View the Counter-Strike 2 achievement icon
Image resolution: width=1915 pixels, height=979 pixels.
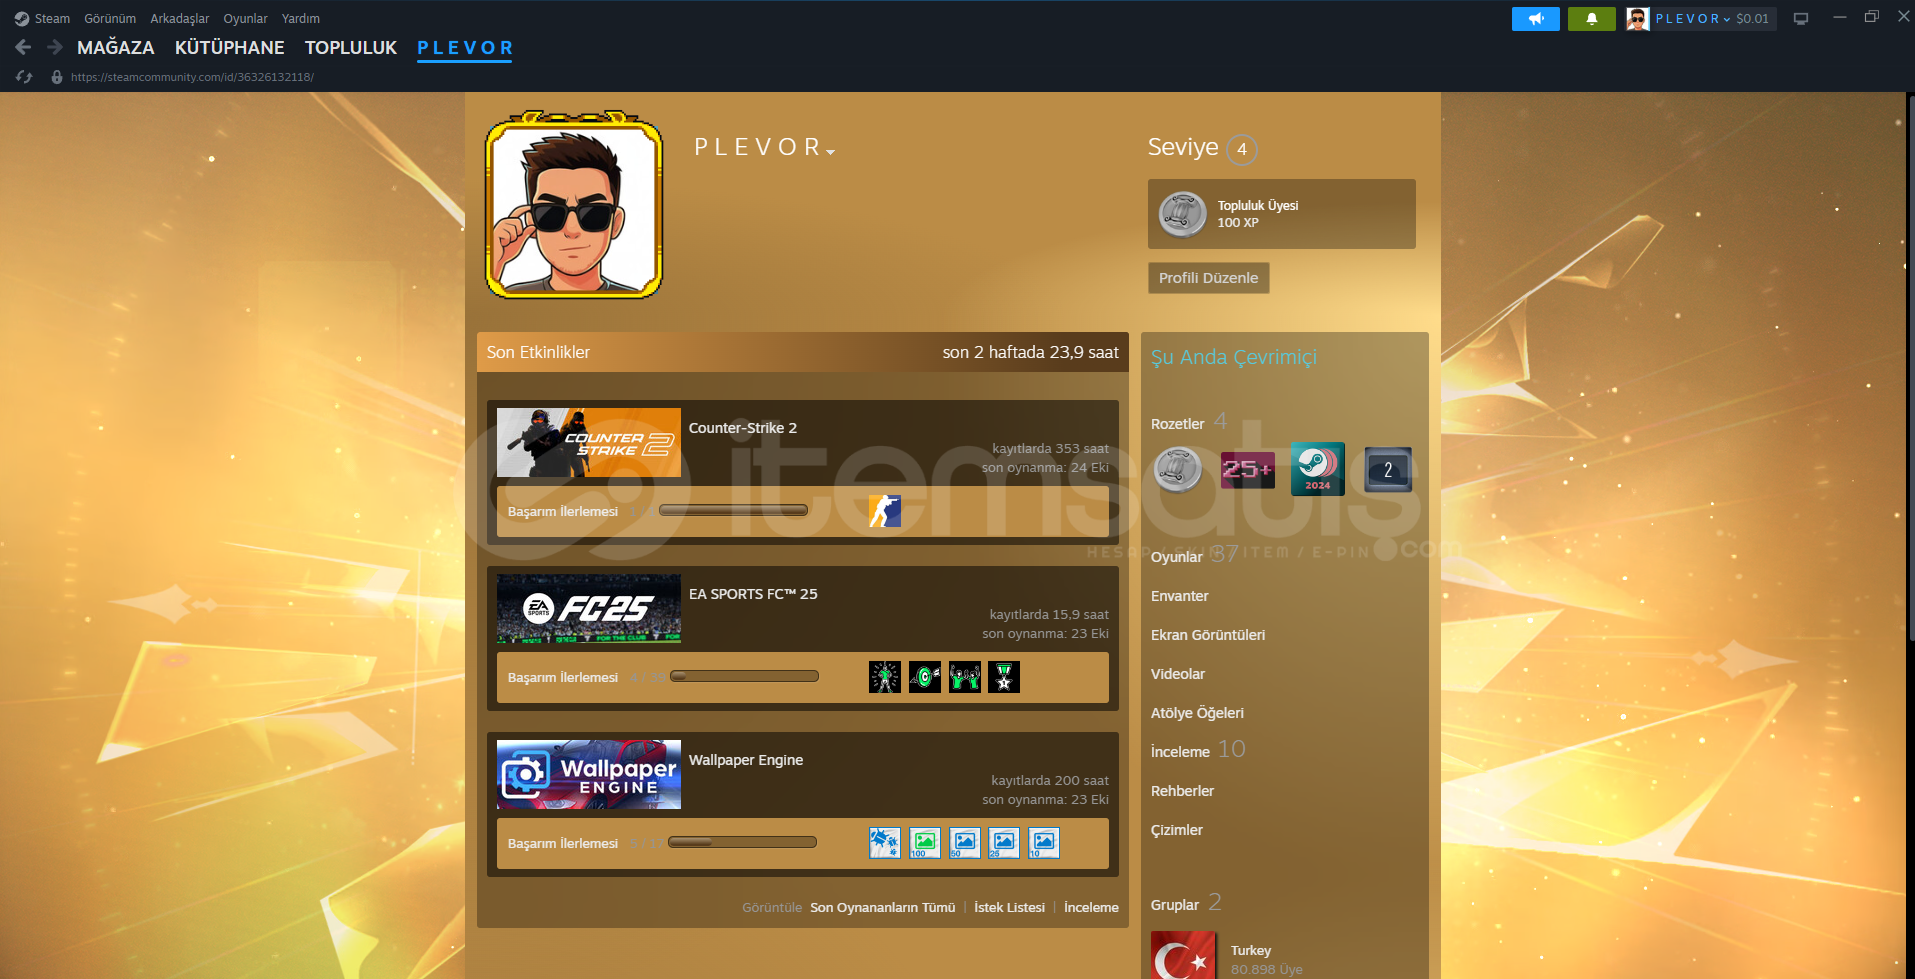[x=885, y=511]
